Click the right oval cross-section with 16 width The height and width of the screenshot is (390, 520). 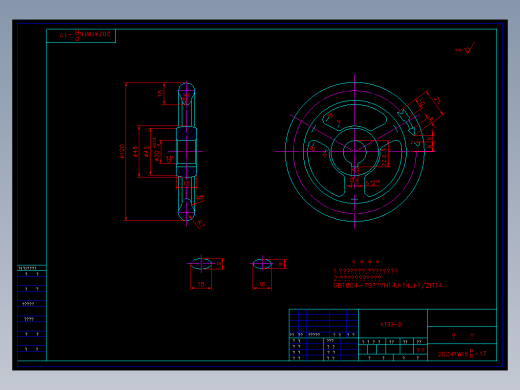click(x=262, y=264)
